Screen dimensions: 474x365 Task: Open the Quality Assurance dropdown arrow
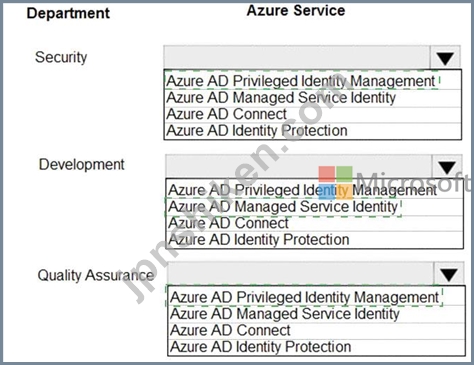pyautogui.click(x=449, y=274)
